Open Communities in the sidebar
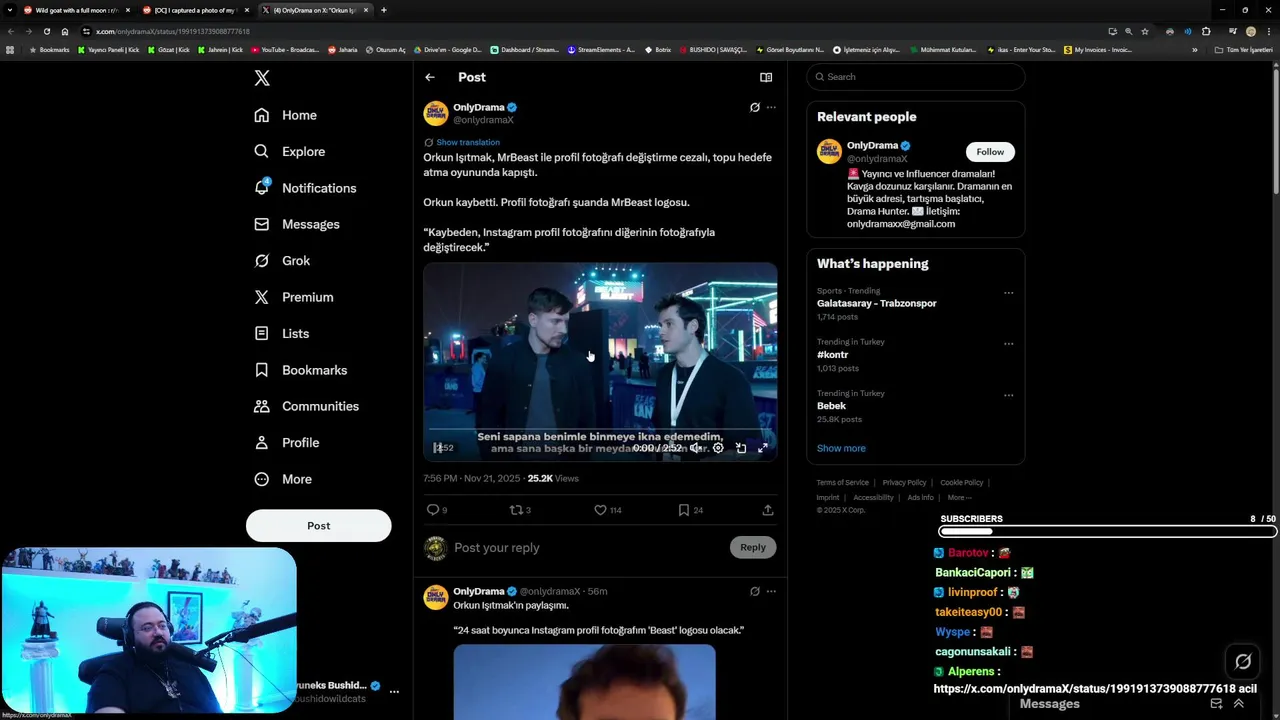Screen dimensions: 1280x720 [x=306, y=406]
